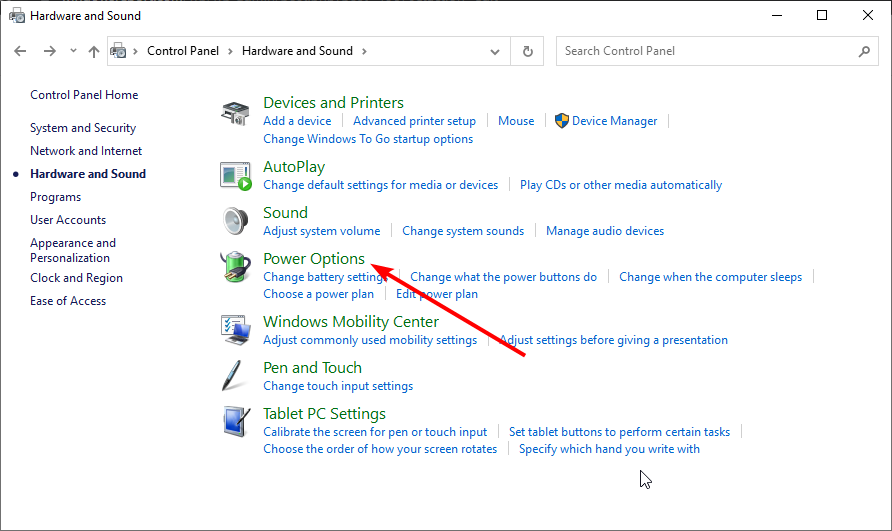Open Windows Mobility Center heading

pos(351,322)
